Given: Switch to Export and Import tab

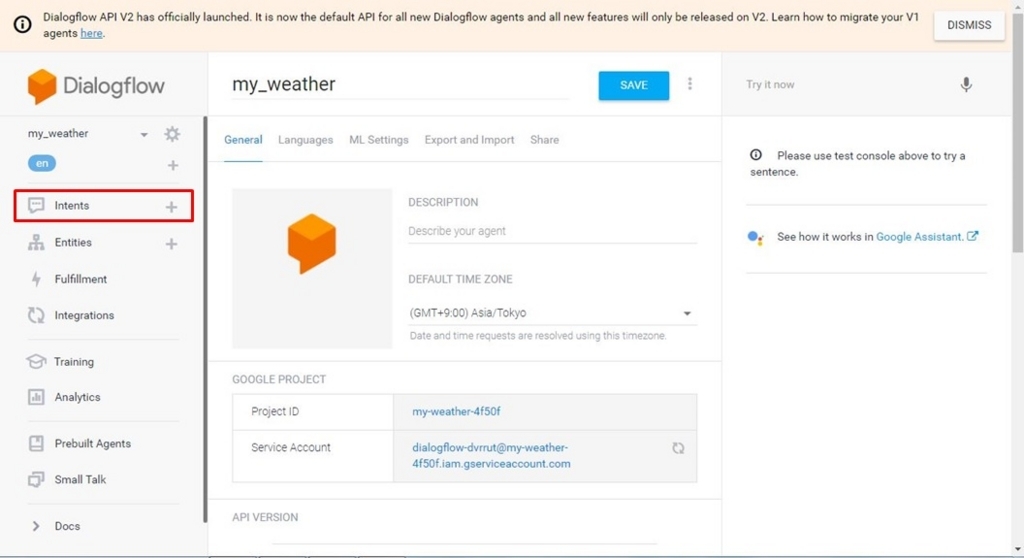Looking at the screenshot, I should tap(469, 140).
